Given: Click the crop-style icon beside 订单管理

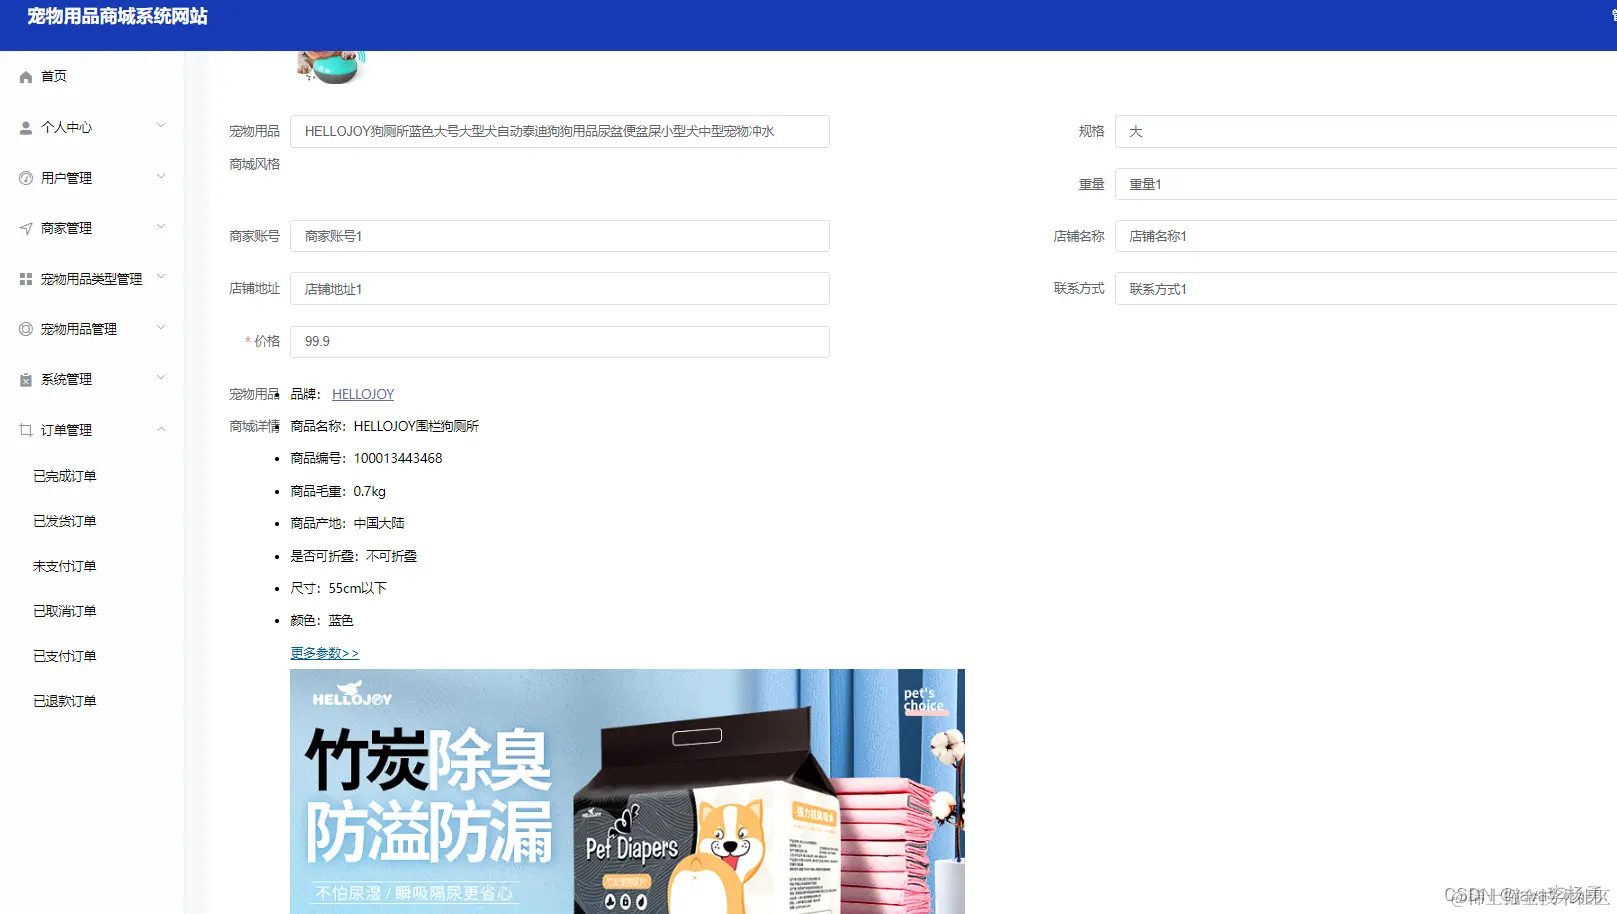Looking at the screenshot, I should pos(26,430).
